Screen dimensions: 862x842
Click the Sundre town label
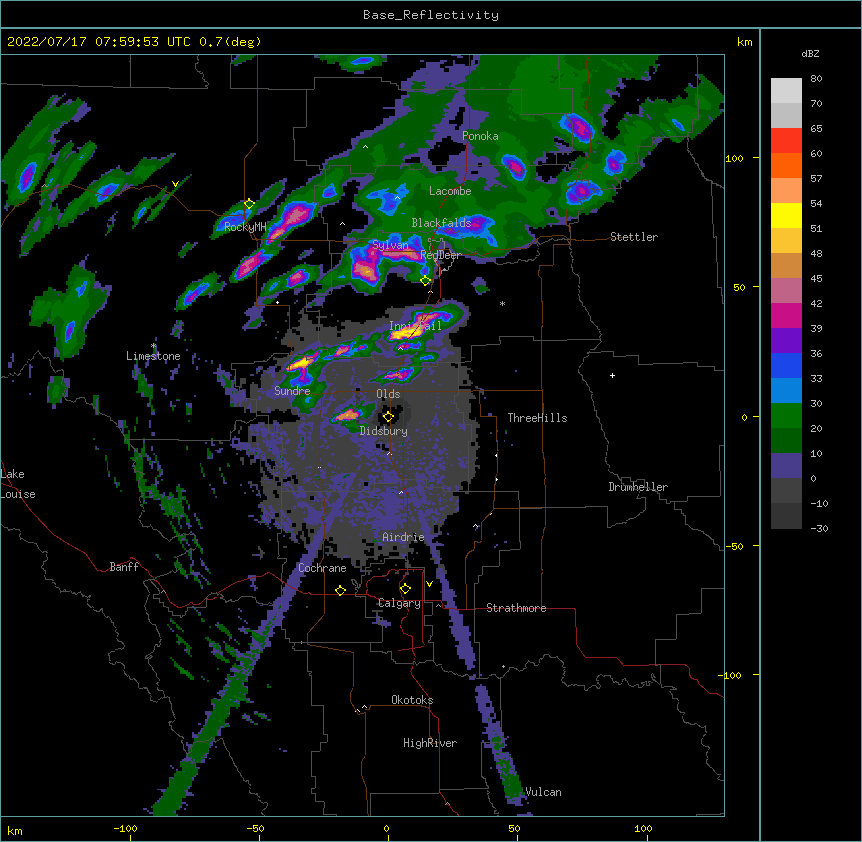[292, 391]
